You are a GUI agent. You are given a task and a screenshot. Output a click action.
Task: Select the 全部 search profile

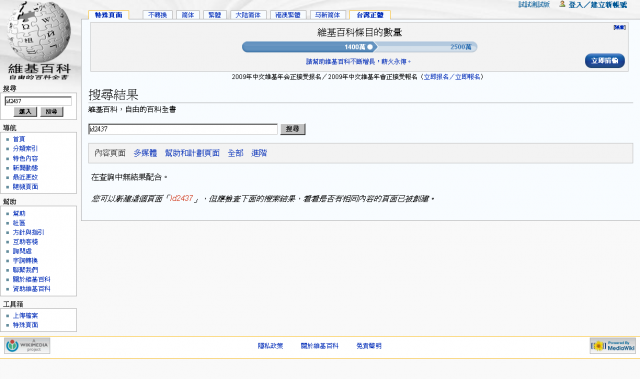(236, 153)
